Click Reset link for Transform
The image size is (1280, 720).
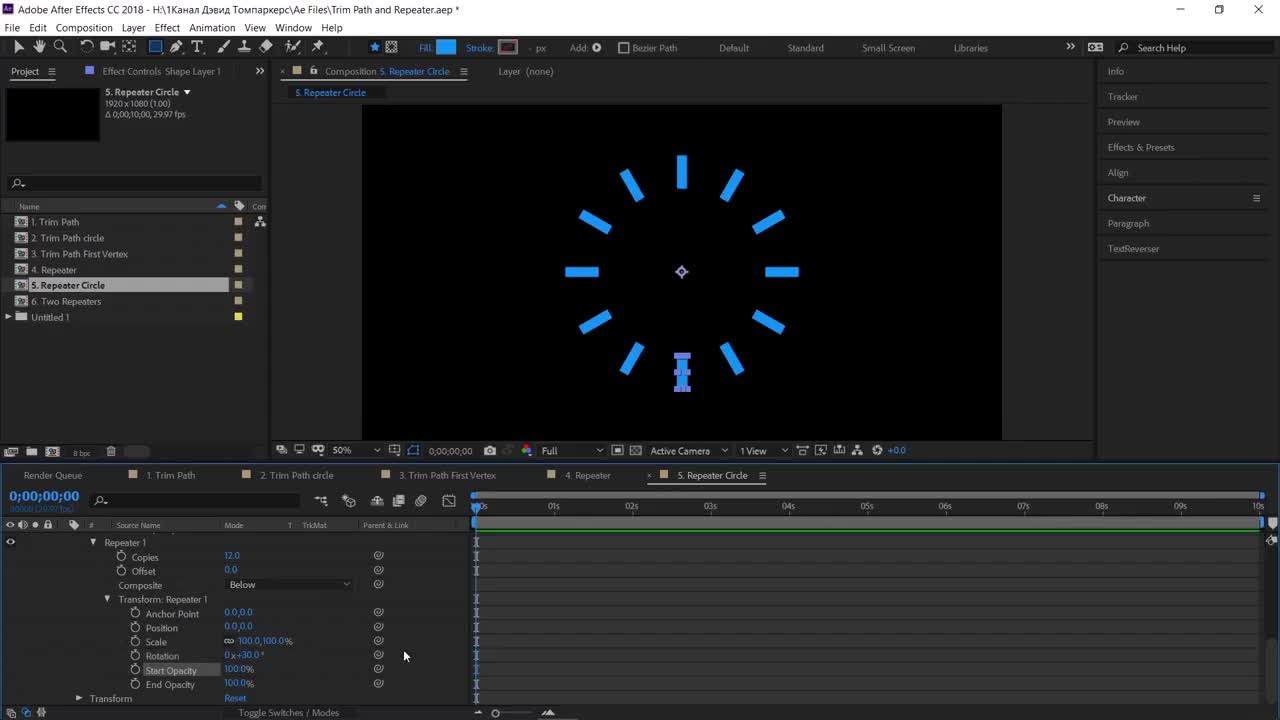pyautogui.click(x=235, y=698)
